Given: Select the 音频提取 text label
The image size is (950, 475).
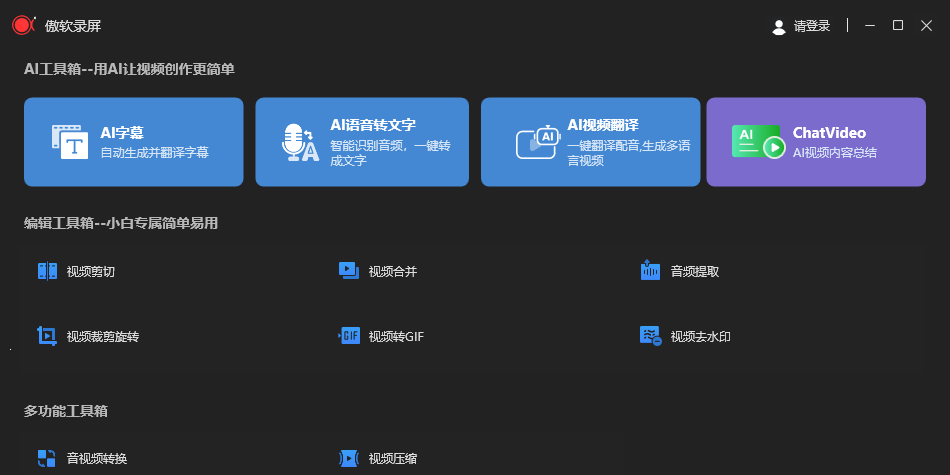Looking at the screenshot, I should (x=695, y=272).
